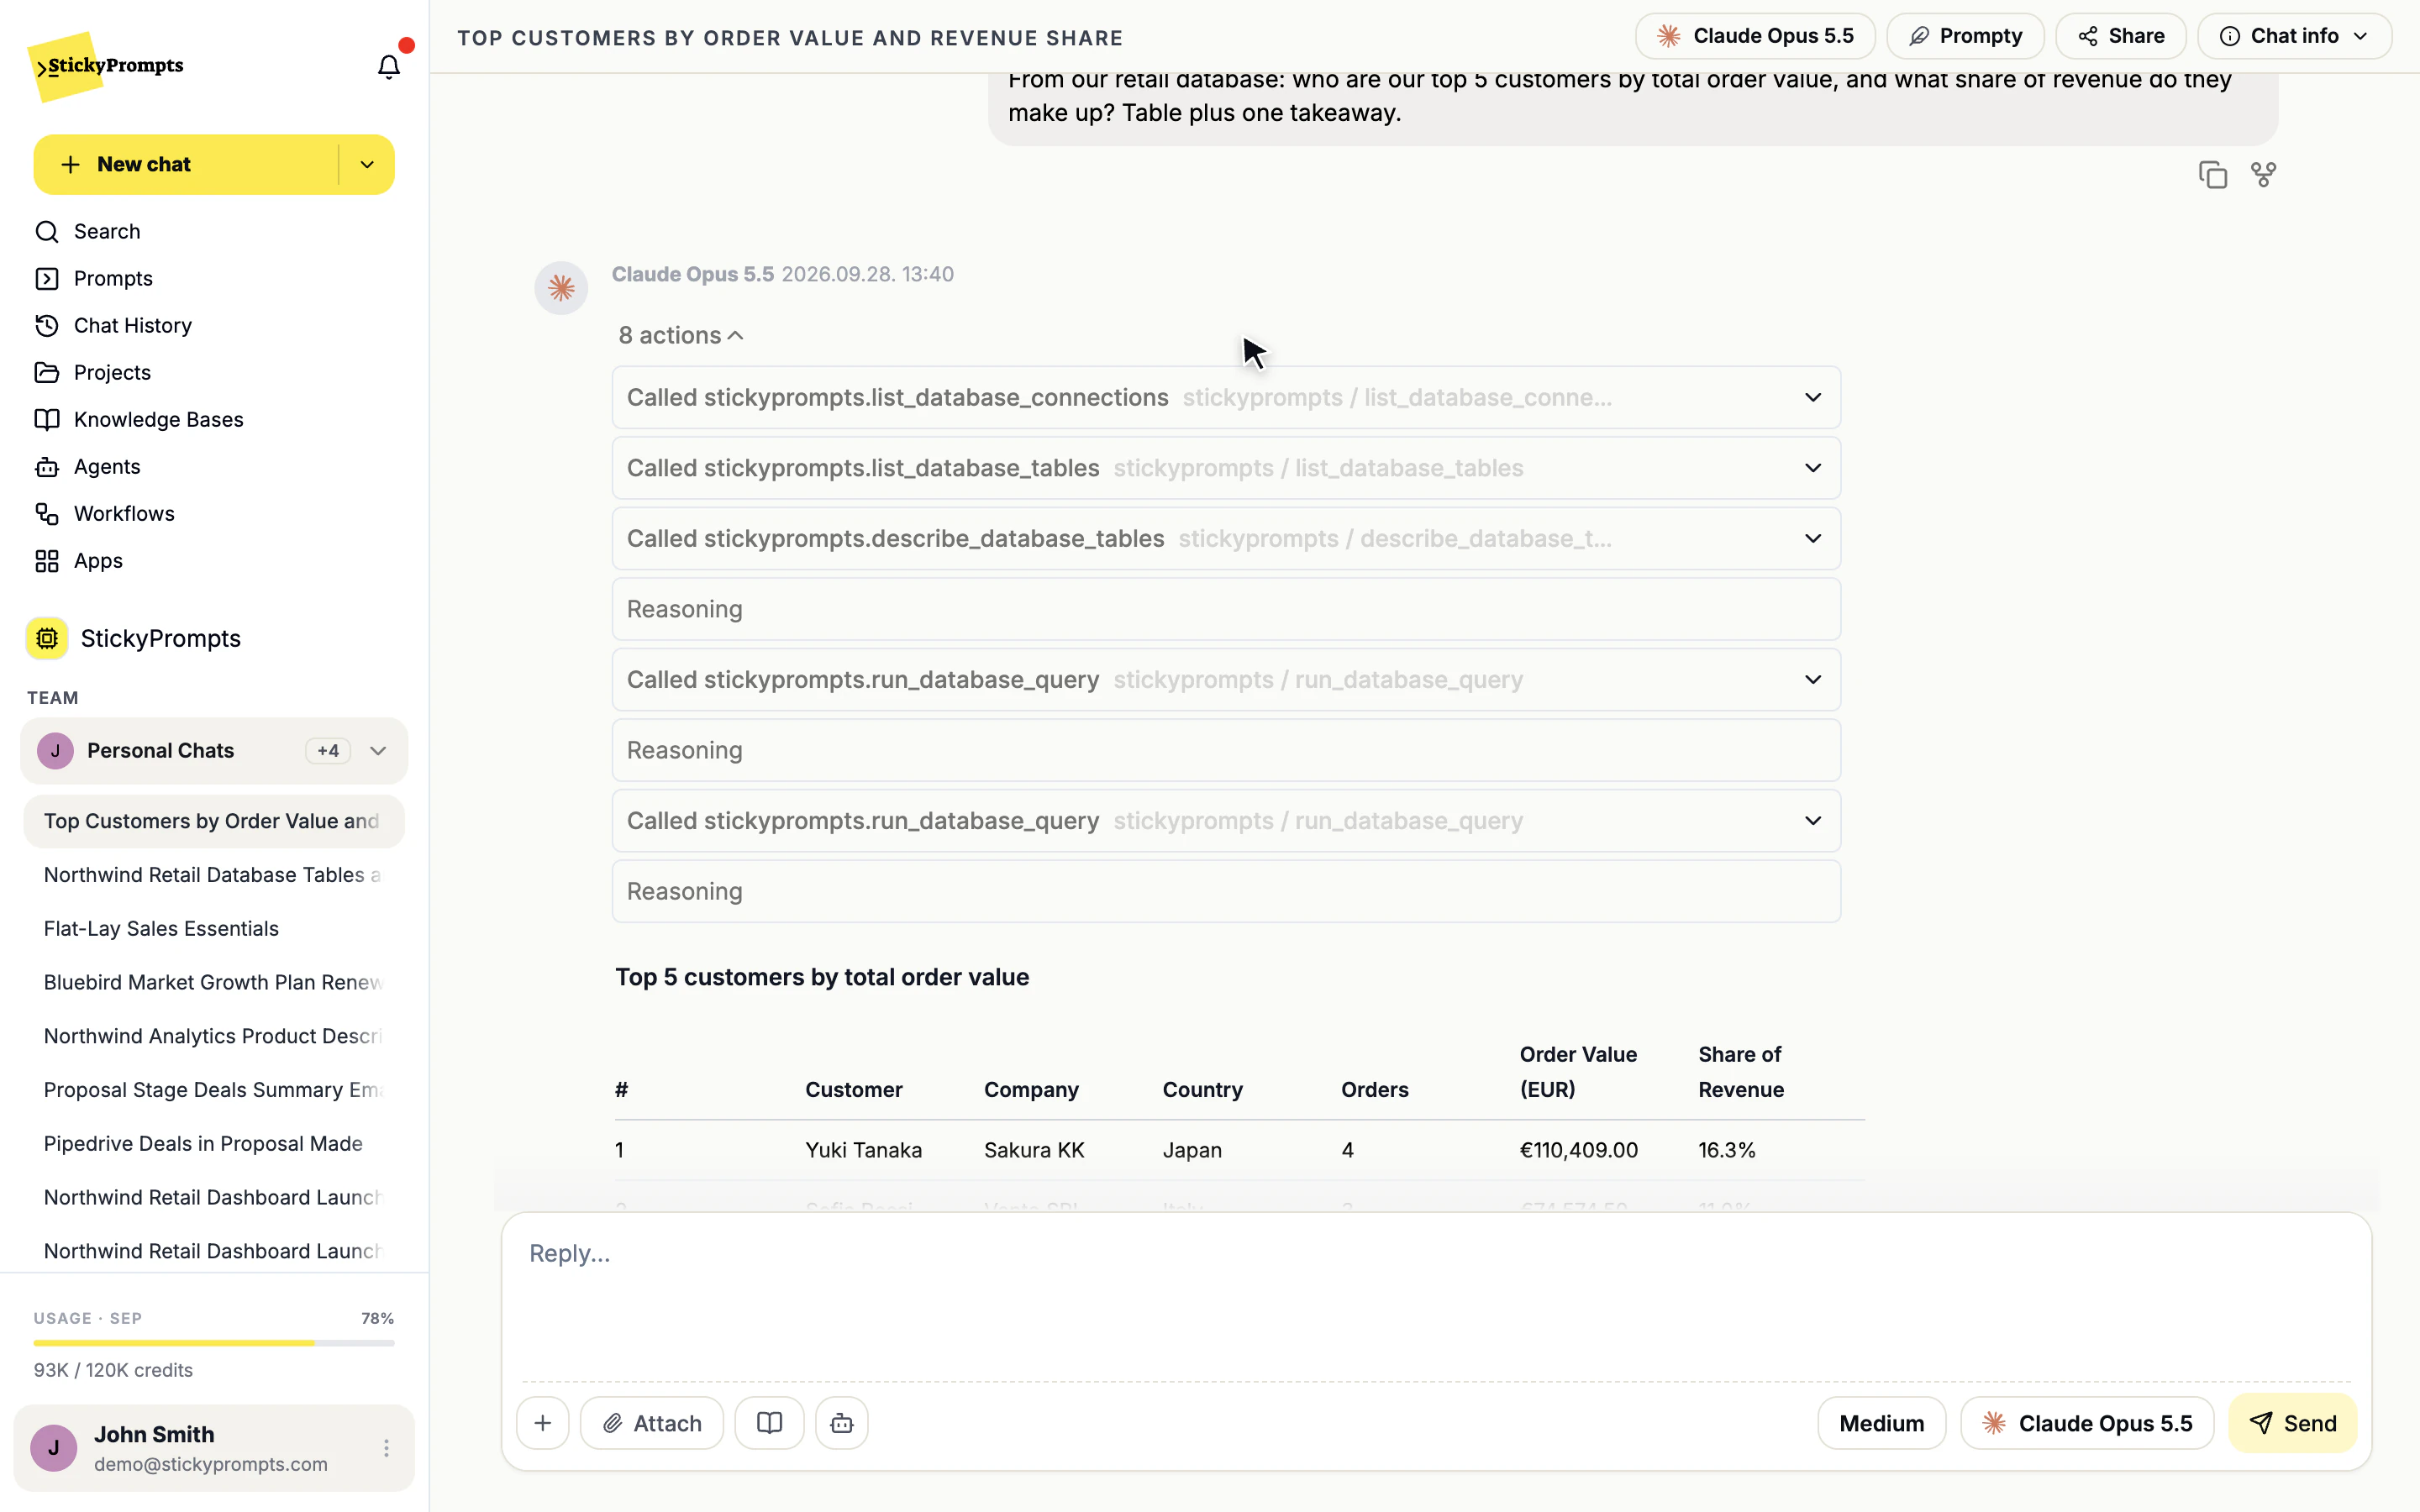
Task: Open the knowledge base book icon in reply bar
Action: (x=769, y=1422)
